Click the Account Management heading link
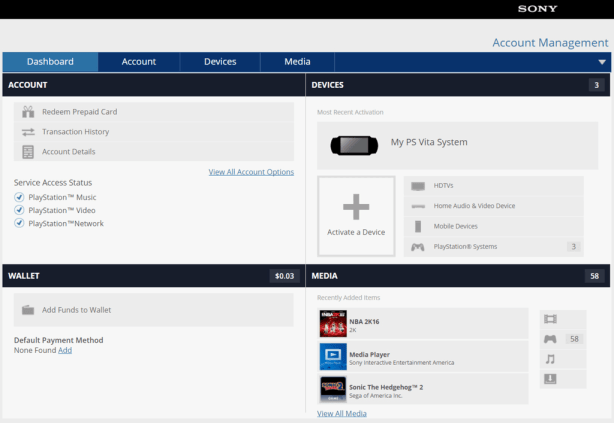Screen dimensions: 614x423 (550, 42)
